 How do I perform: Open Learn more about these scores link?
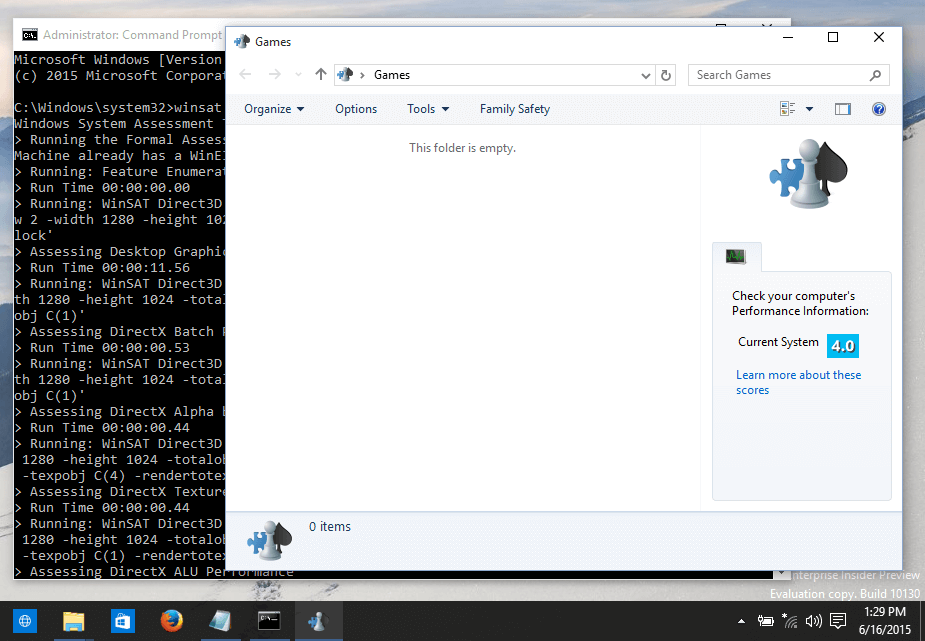tap(798, 382)
